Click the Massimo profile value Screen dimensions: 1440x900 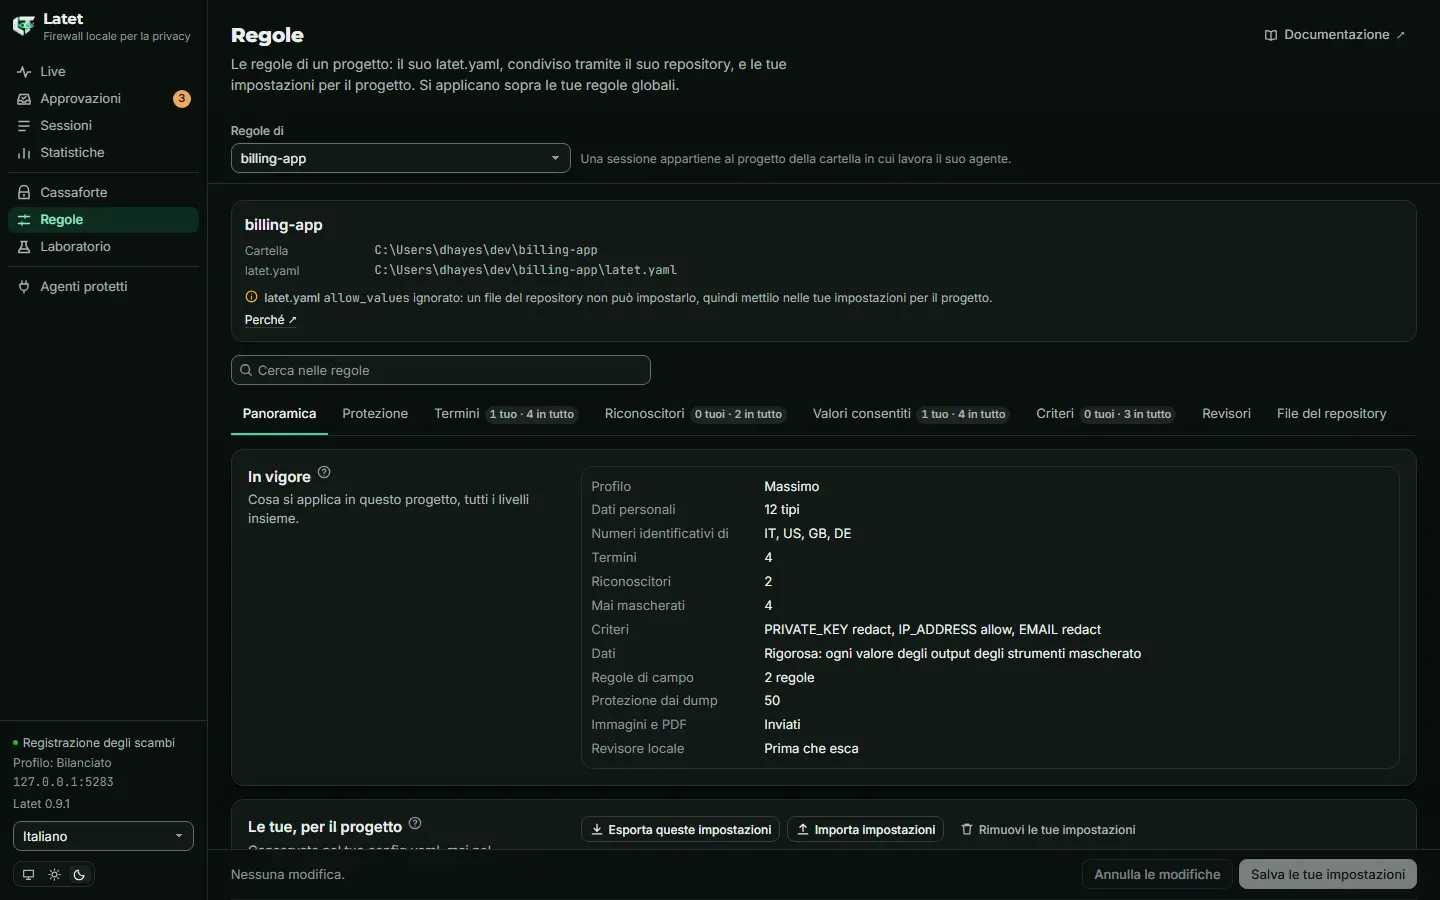tap(792, 487)
